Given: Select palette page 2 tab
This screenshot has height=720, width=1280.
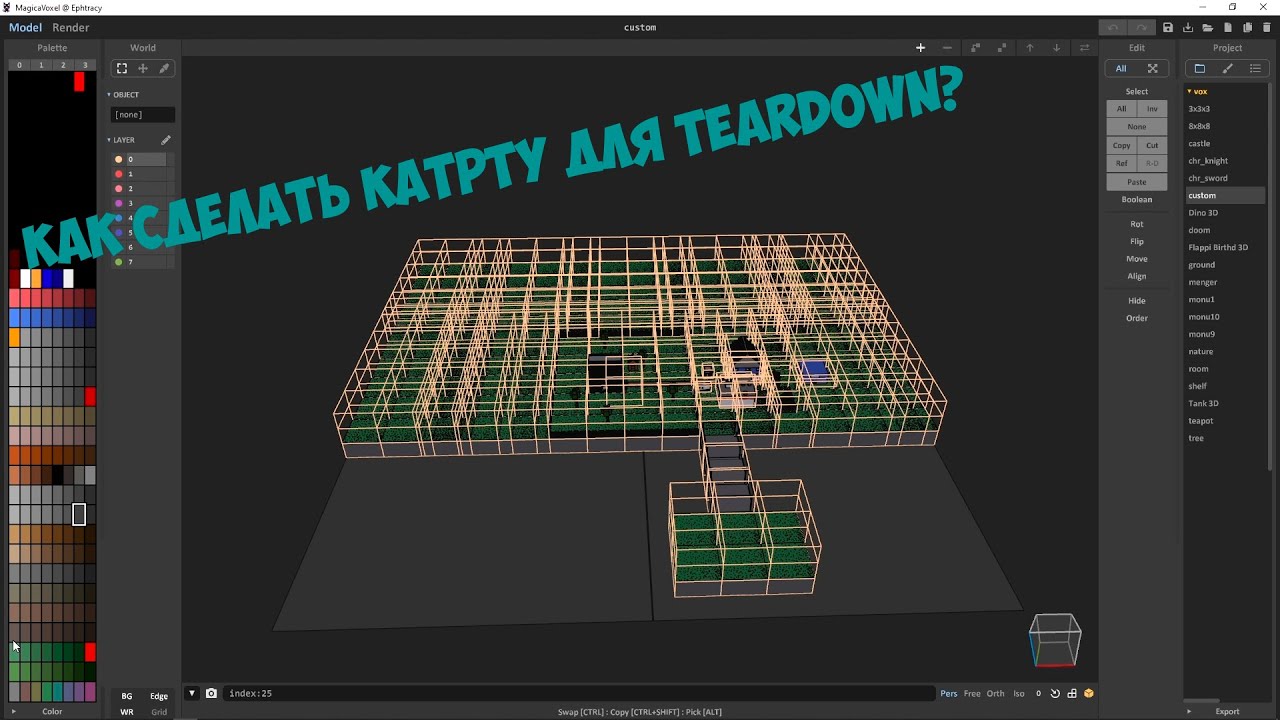Looking at the screenshot, I should (x=63, y=65).
